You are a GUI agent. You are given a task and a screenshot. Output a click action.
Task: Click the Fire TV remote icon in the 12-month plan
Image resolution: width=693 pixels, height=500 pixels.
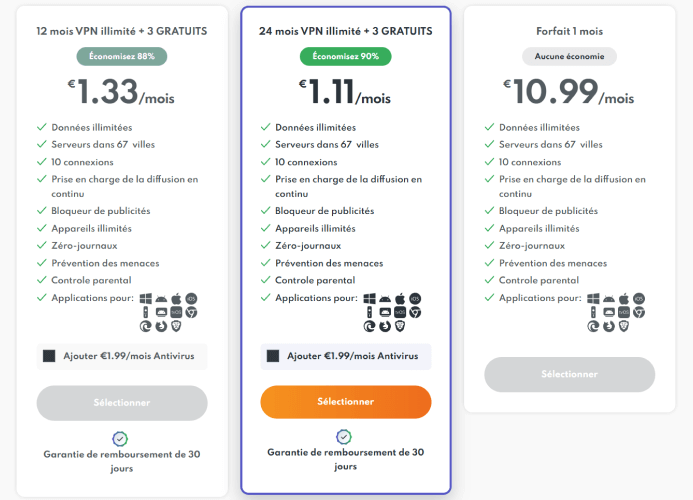145,313
